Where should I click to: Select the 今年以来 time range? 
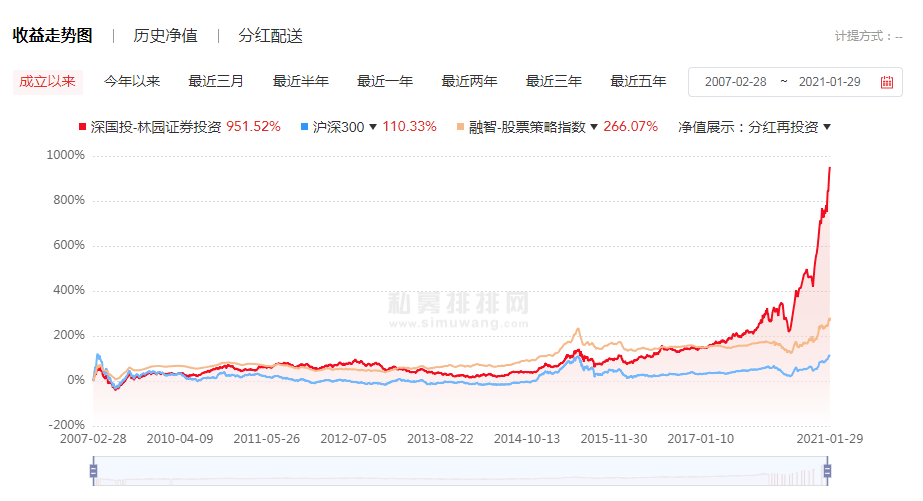(132, 82)
